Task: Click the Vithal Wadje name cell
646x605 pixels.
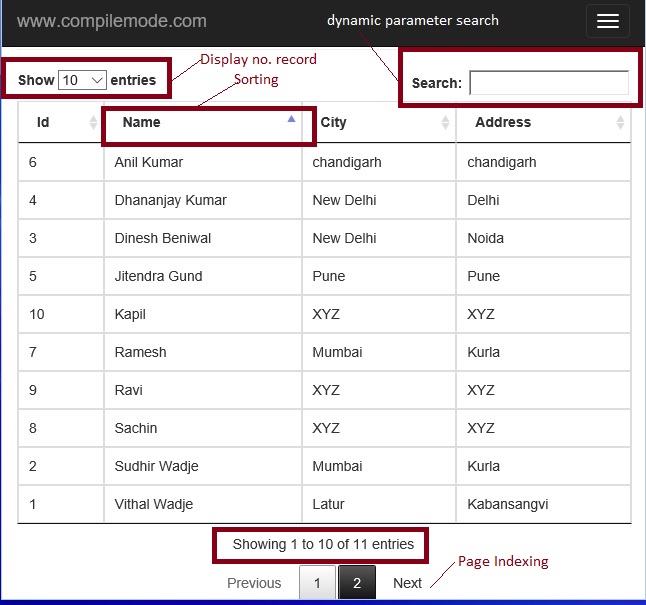Action: click(154, 504)
